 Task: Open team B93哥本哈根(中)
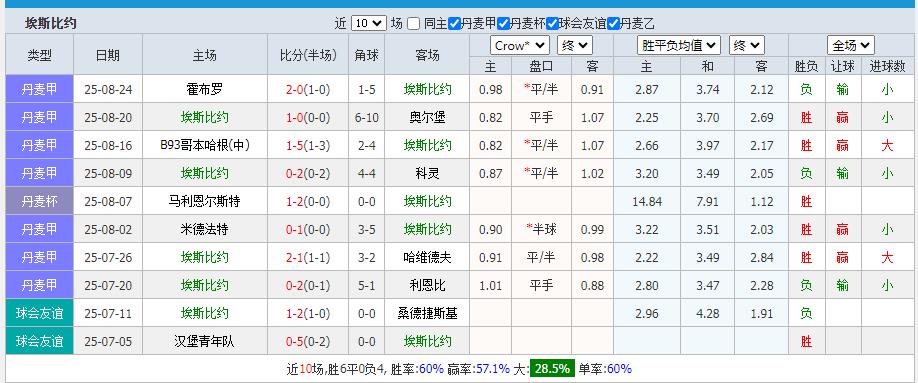tap(204, 145)
